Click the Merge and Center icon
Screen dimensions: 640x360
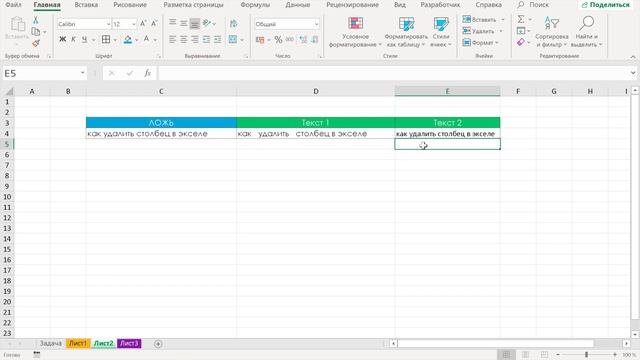[x=233, y=39]
